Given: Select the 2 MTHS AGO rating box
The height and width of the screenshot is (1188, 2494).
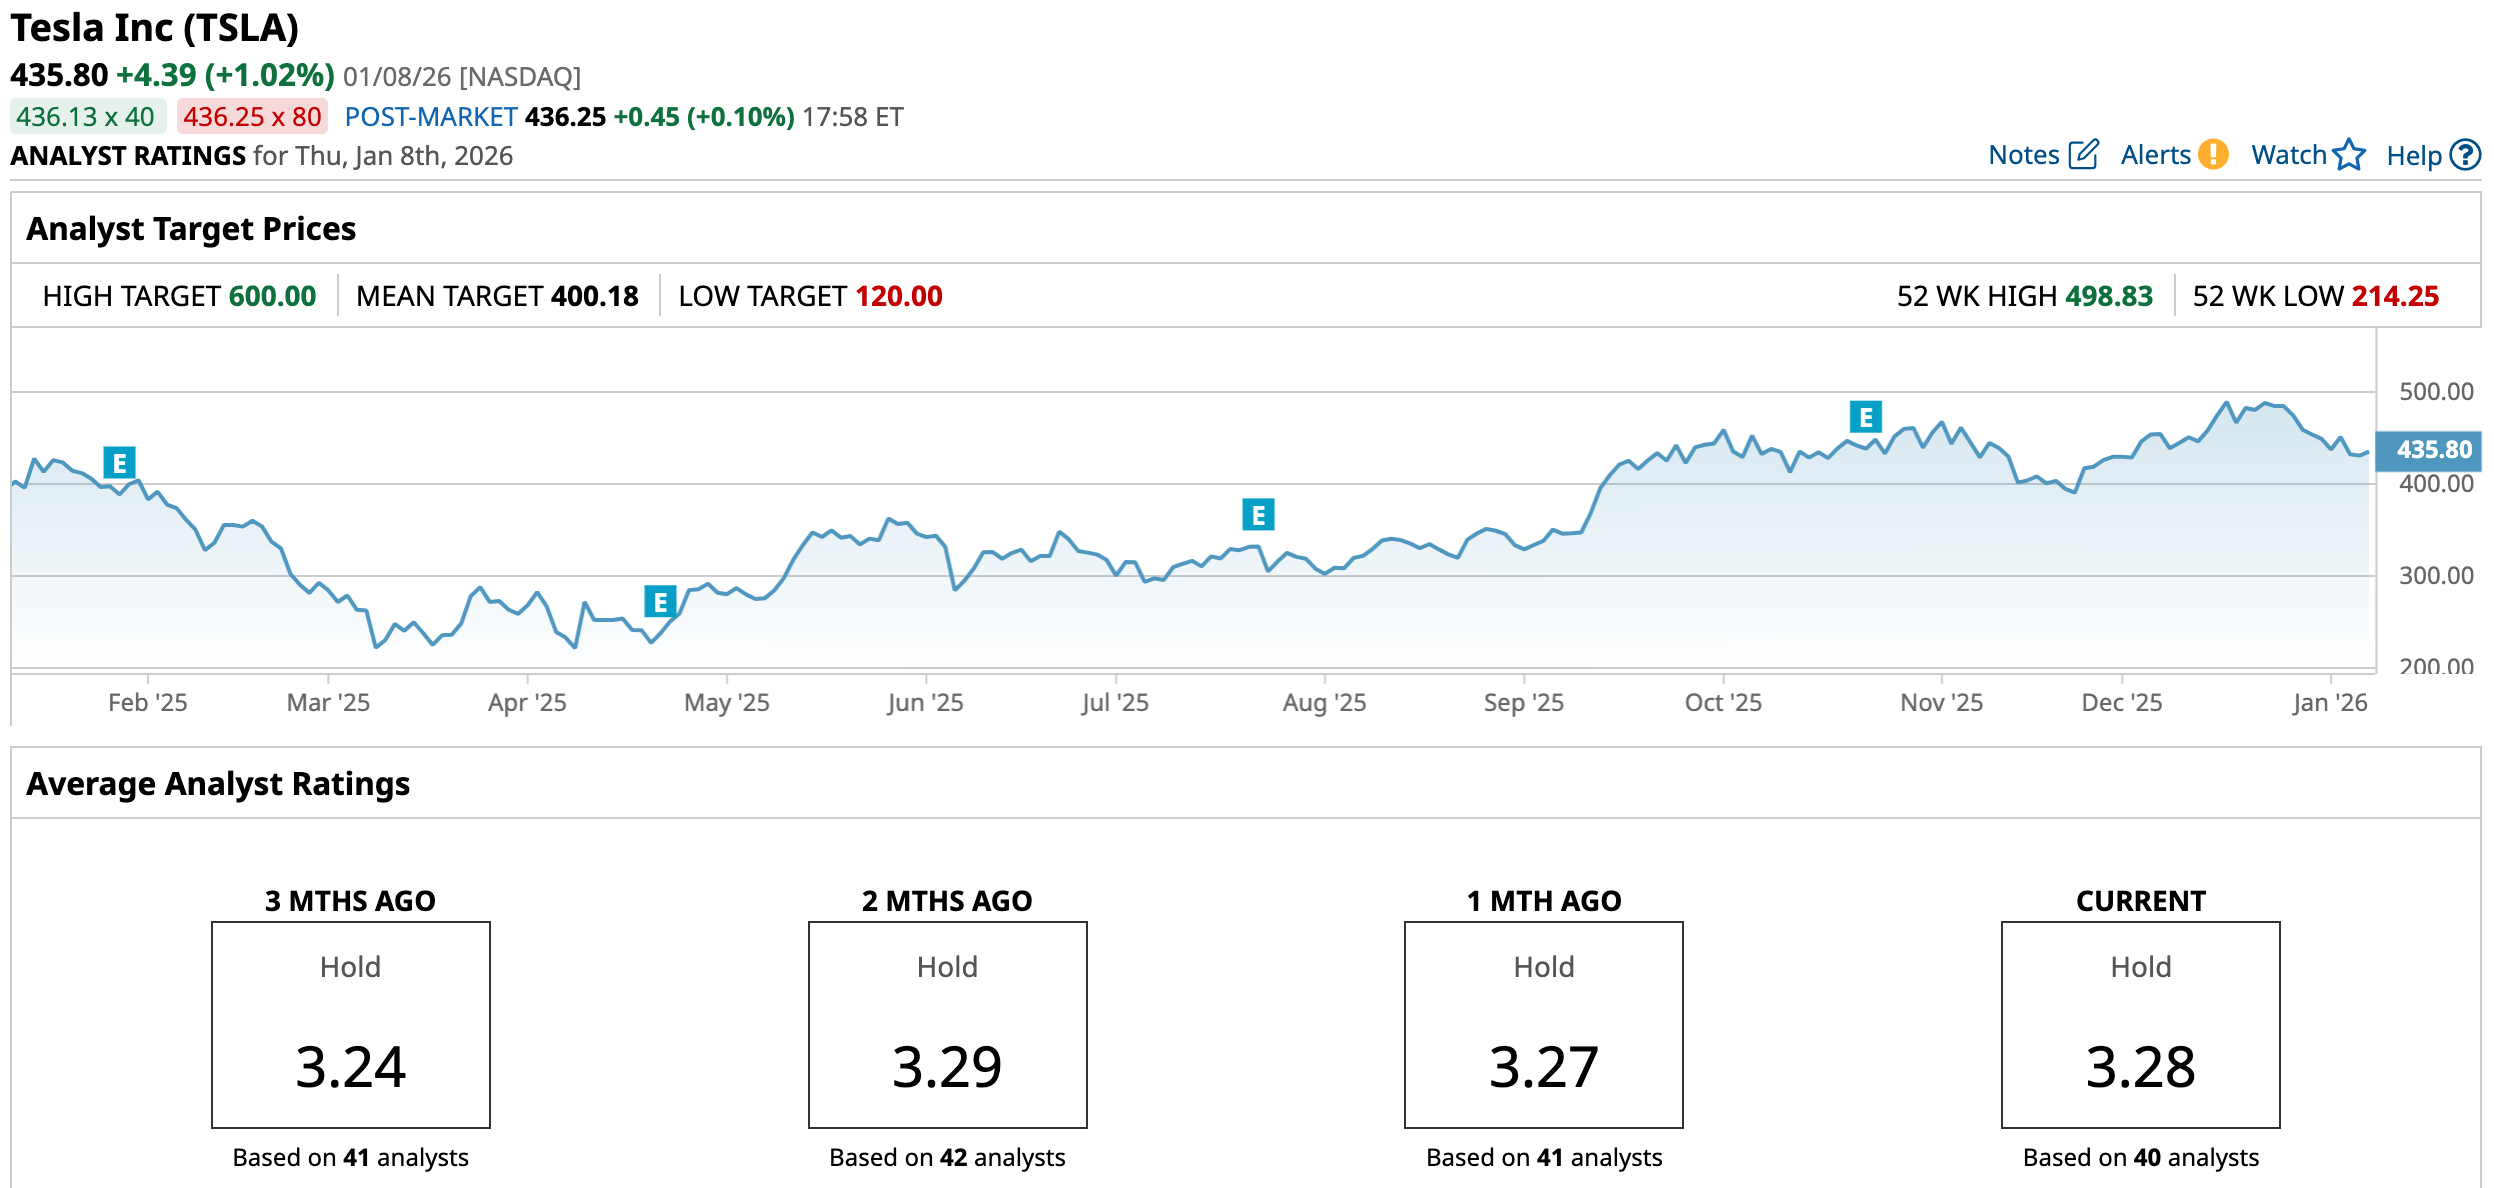Looking at the screenshot, I should (947, 1024).
